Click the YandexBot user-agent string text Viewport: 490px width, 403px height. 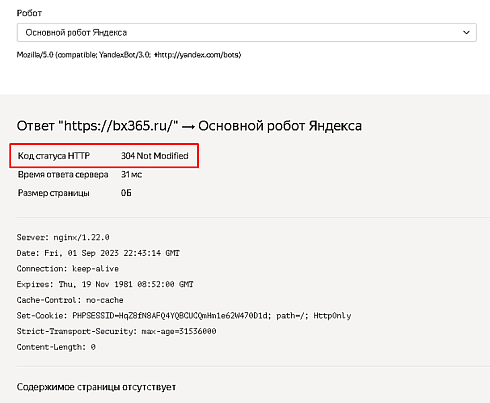[129, 55]
